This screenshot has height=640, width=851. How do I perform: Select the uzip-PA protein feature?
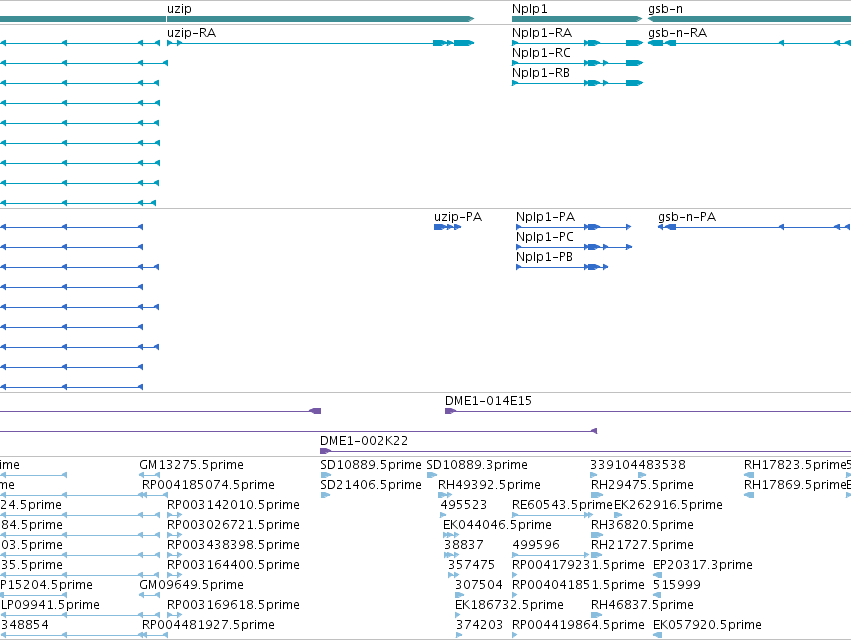(x=448, y=227)
